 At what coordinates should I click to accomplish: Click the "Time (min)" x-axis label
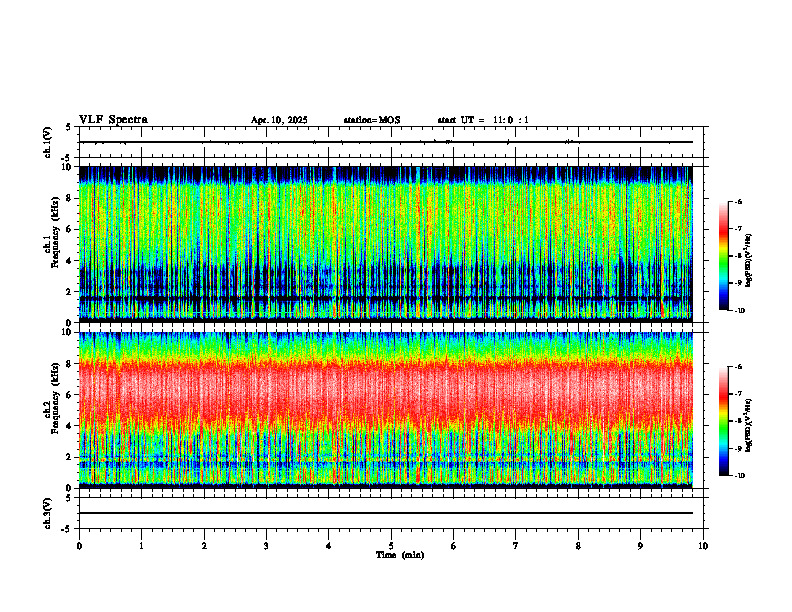click(x=400, y=555)
